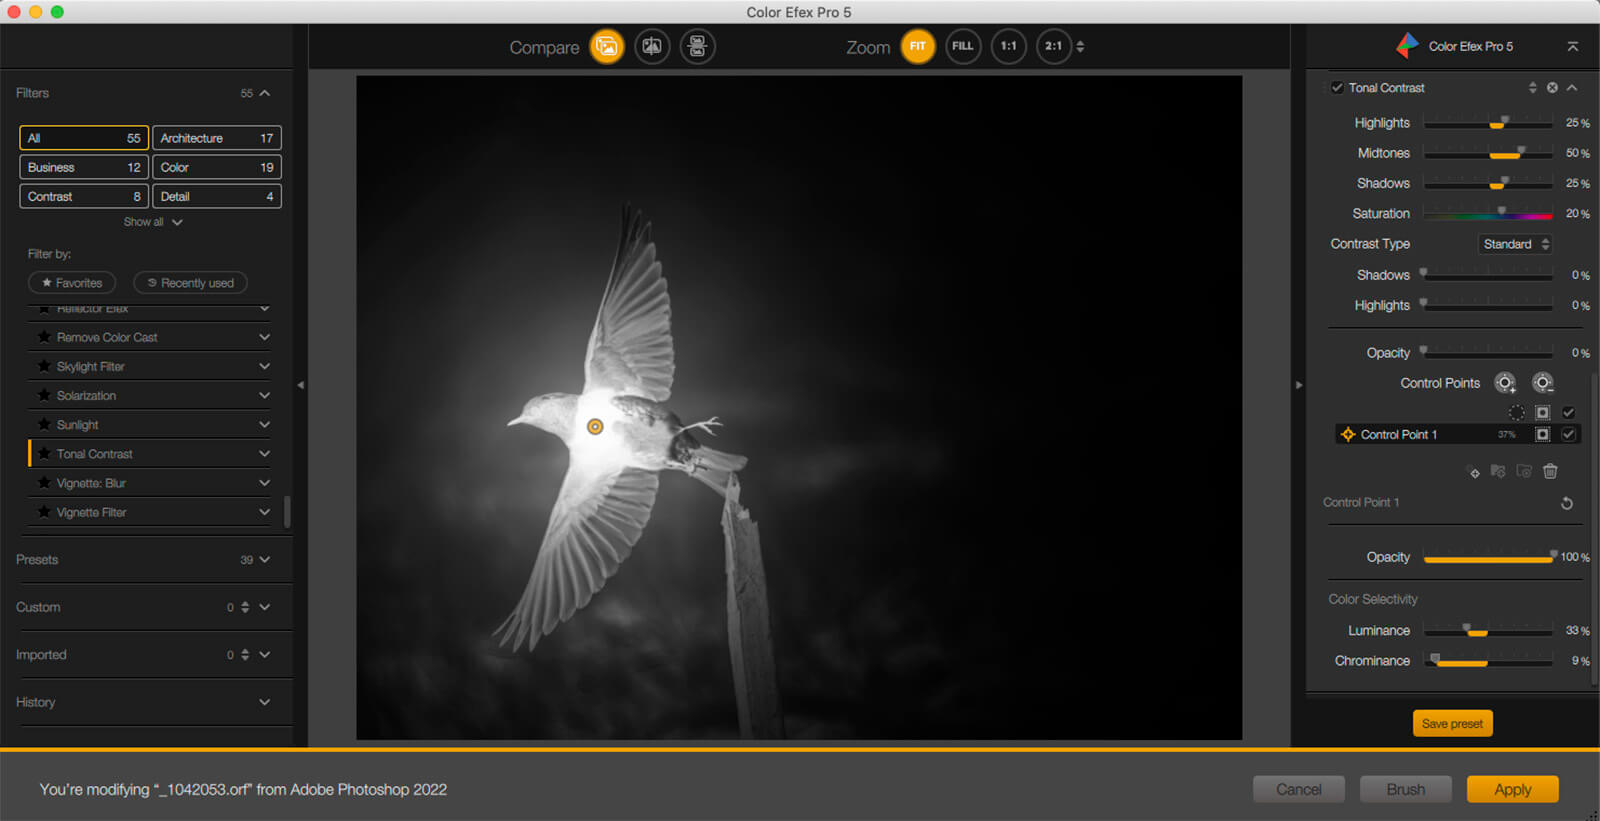1600x821 pixels.
Task: Click the subtract control point icon
Action: [x=1543, y=383]
